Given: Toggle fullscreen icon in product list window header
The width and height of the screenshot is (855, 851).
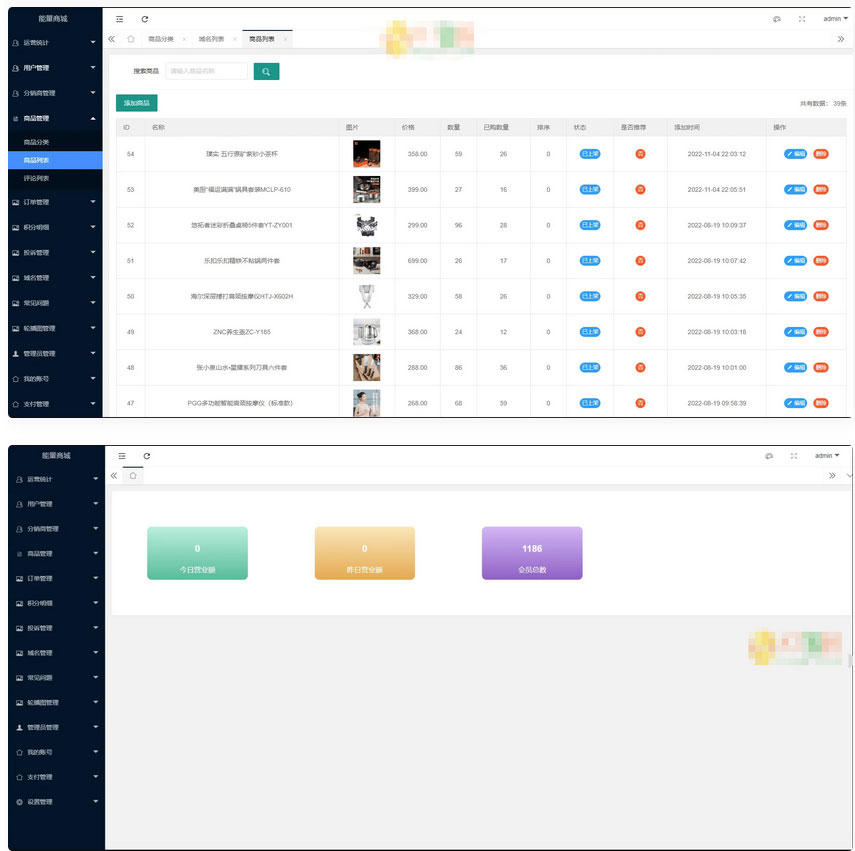Looking at the screenshot, I should pyautogui.click(x=802, y=19).
